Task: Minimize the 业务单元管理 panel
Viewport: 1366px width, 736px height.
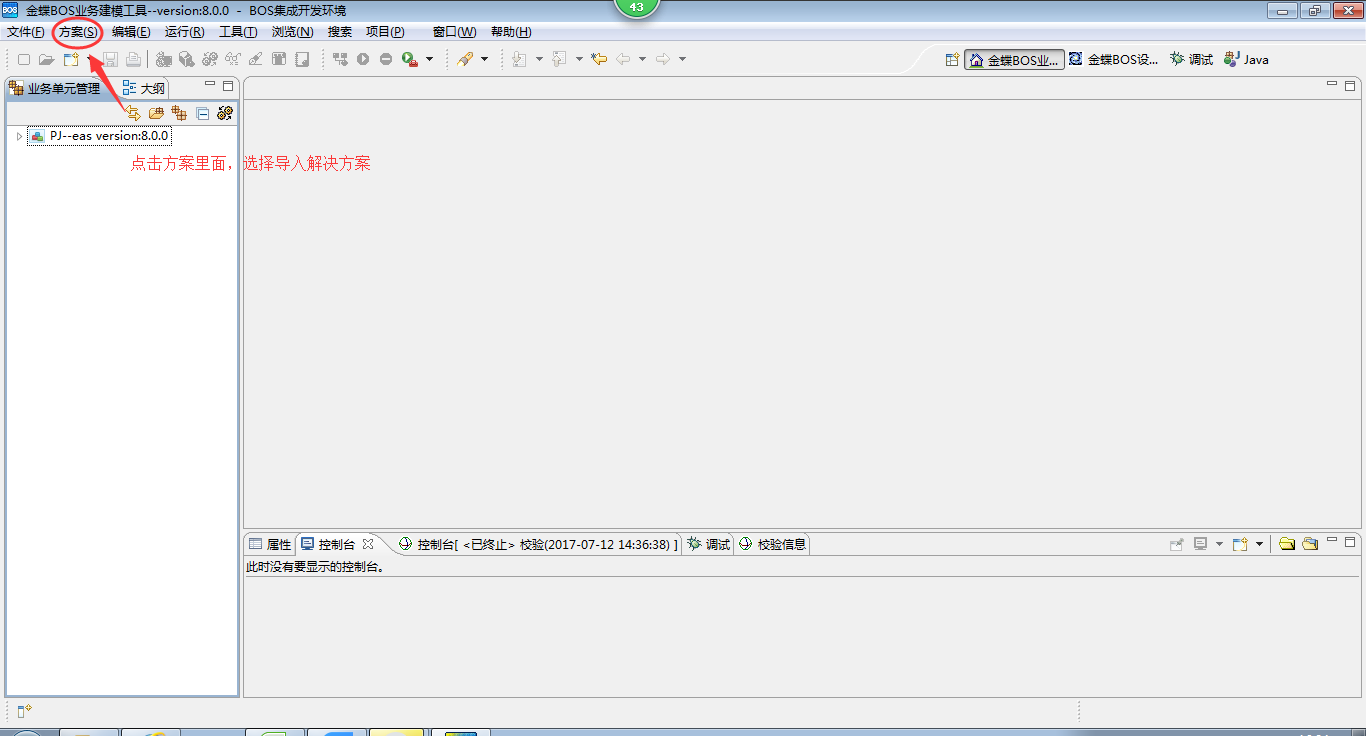Action: pos(210,85)
